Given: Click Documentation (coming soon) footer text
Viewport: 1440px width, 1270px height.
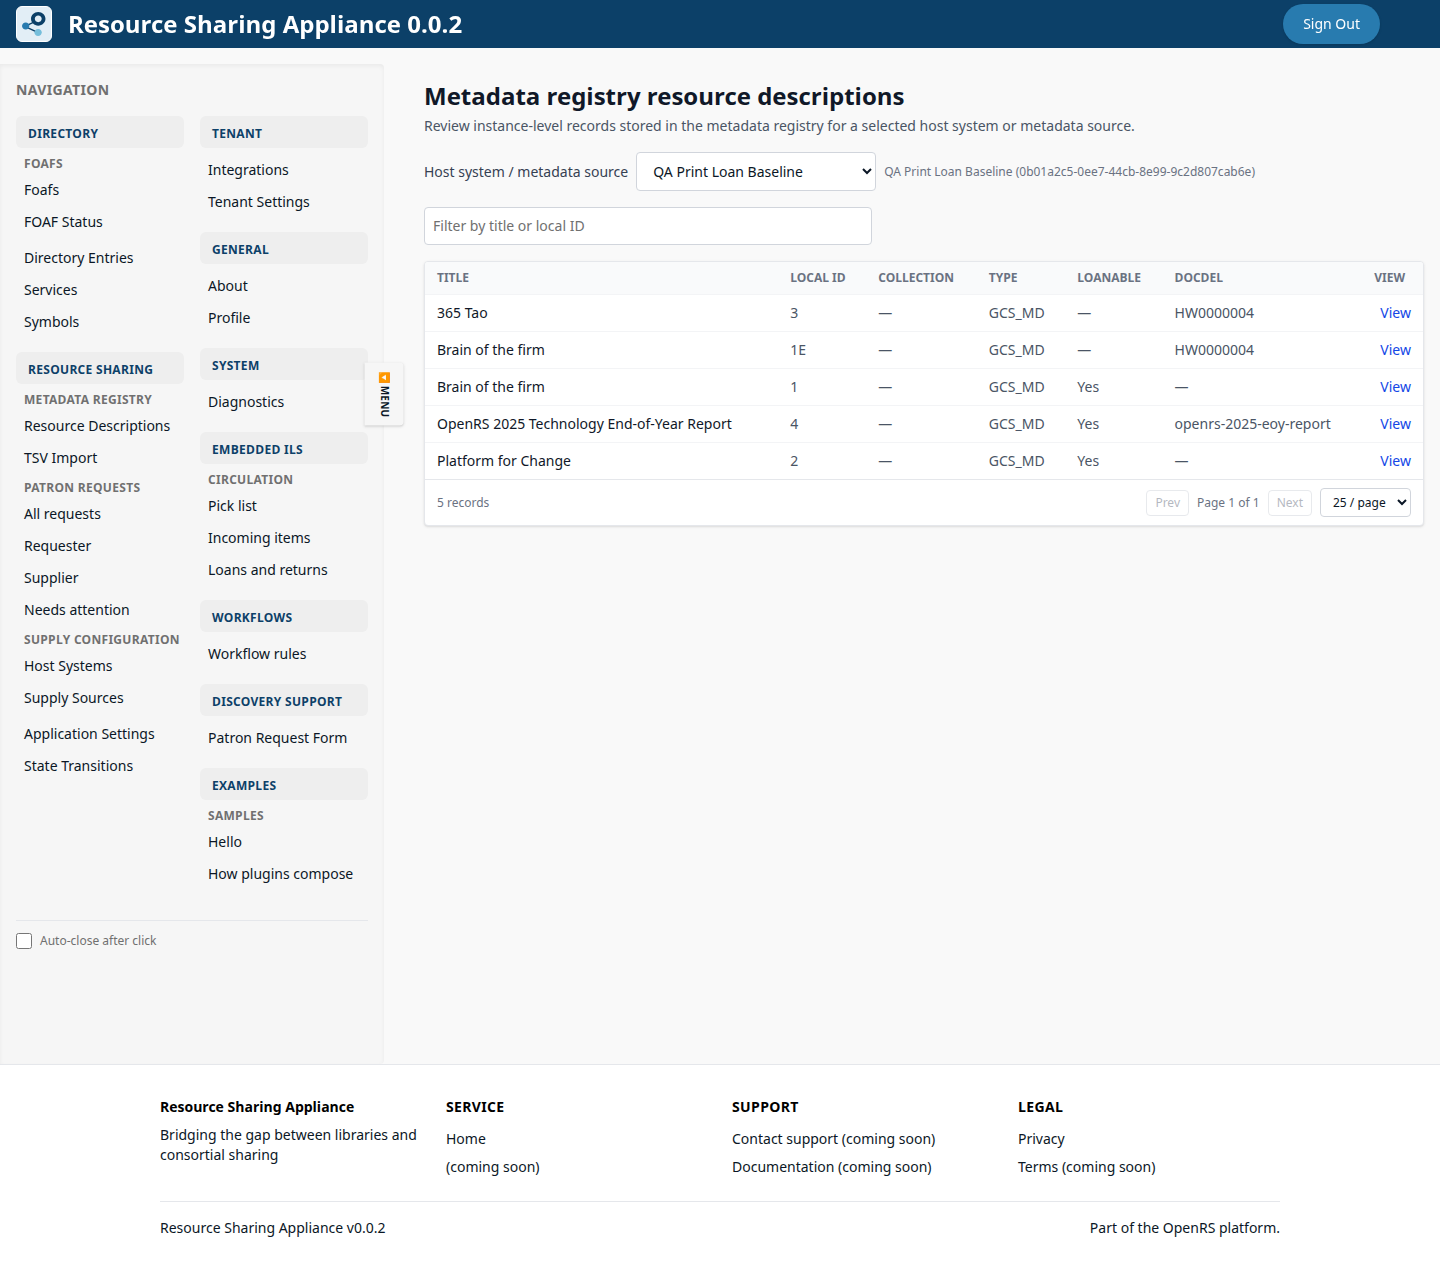Looking at the screenshot, I should point(831,1167).
